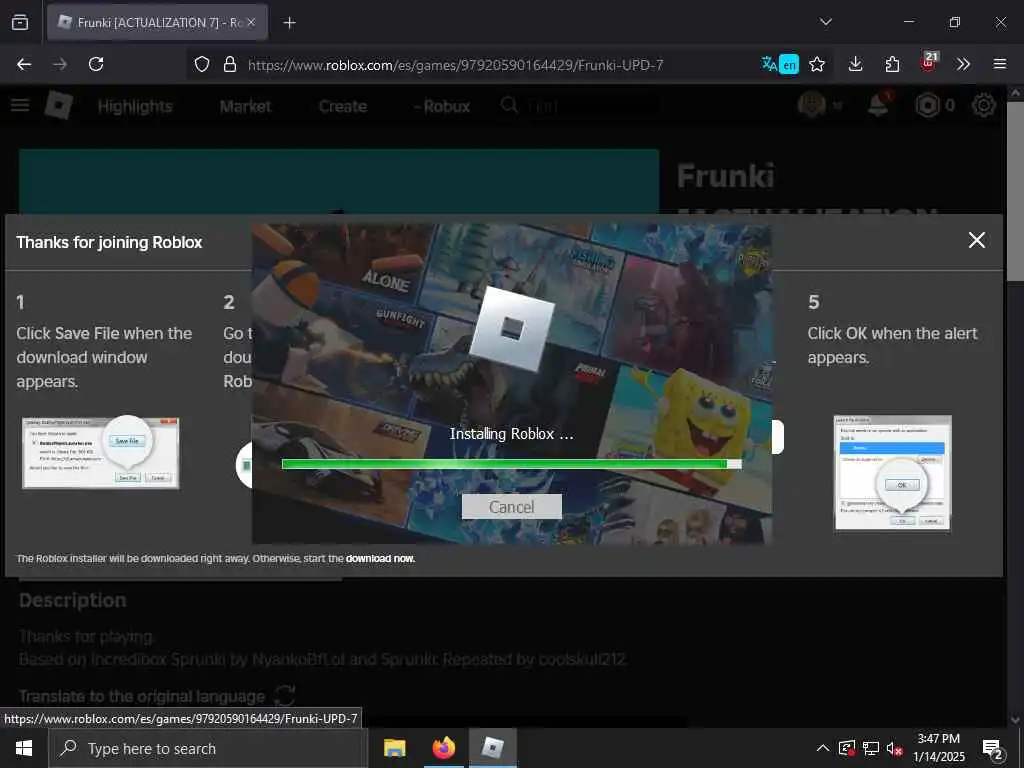
Task: Switch to Roblox installer in taskbar
Action: 492,748
